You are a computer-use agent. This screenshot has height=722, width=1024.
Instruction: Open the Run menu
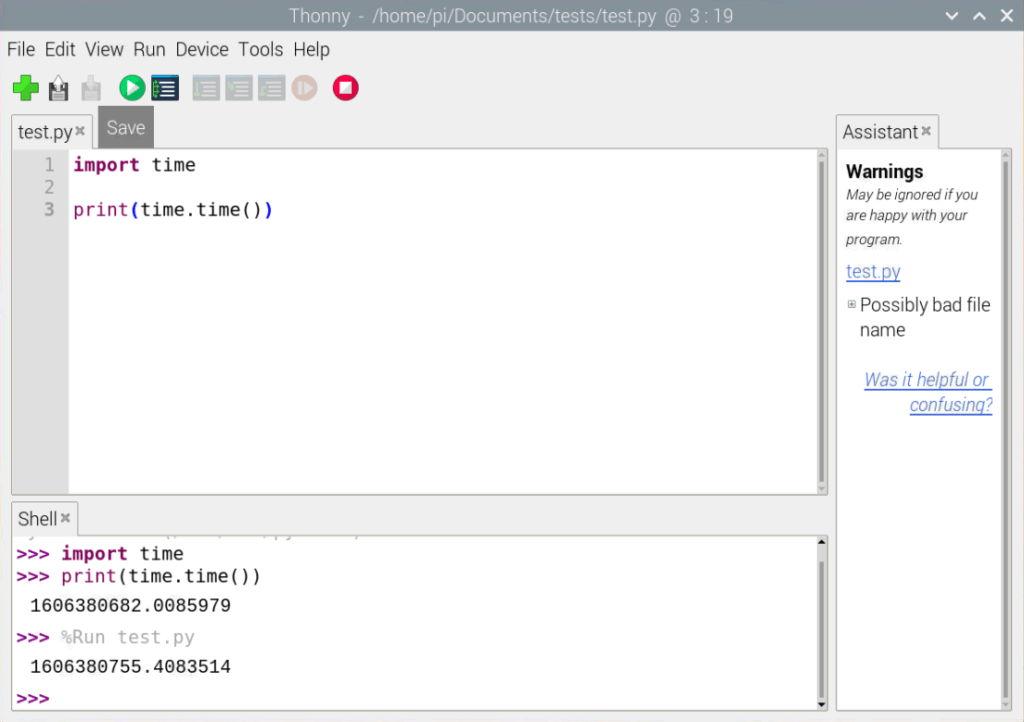(149, 49)
